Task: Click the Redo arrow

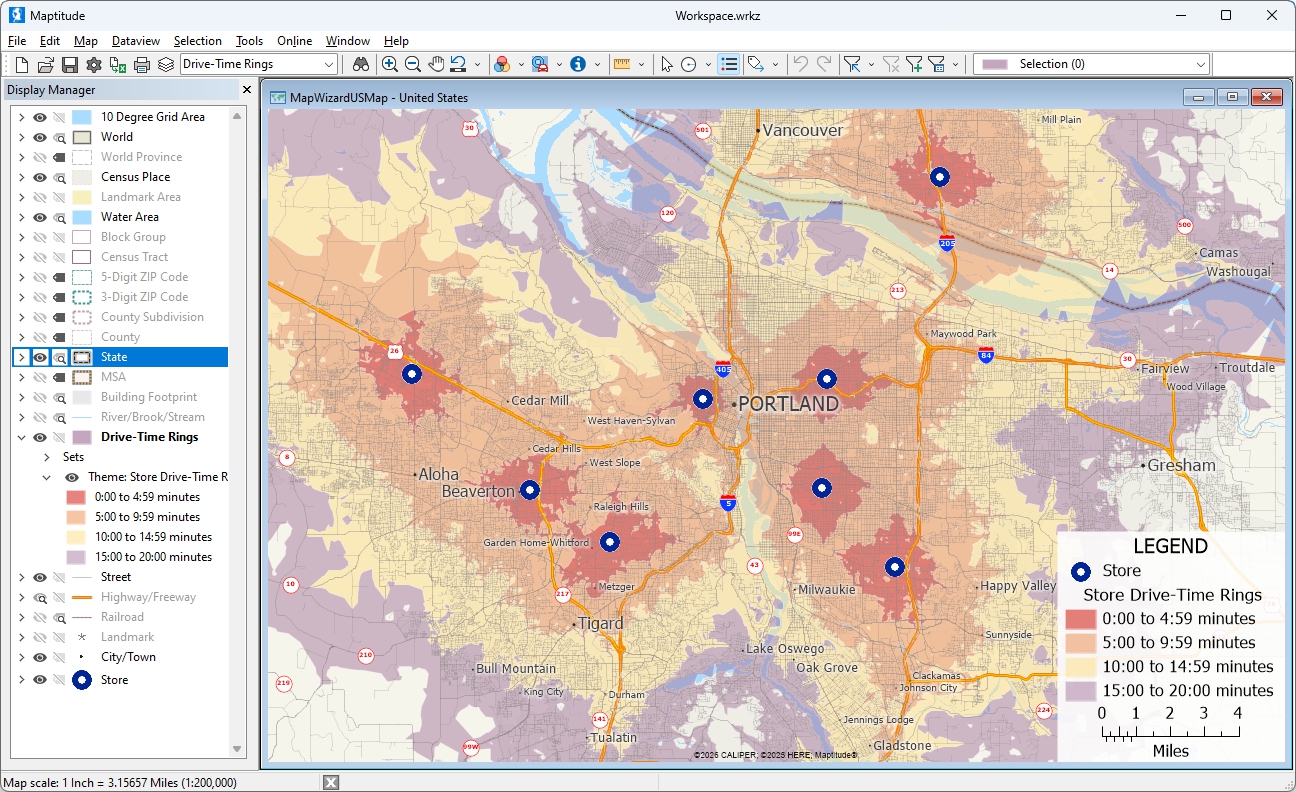Action: 824,64
